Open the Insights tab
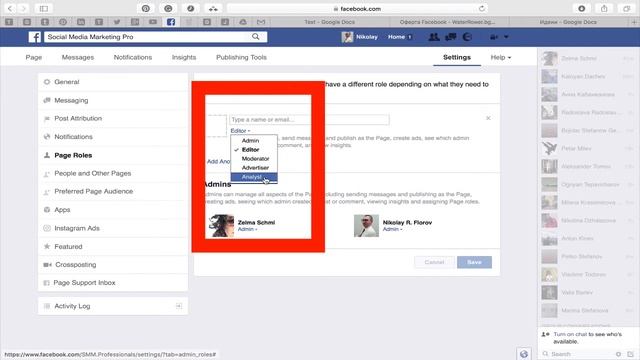Screen dimensions: 640x360 tap(184, 58)
